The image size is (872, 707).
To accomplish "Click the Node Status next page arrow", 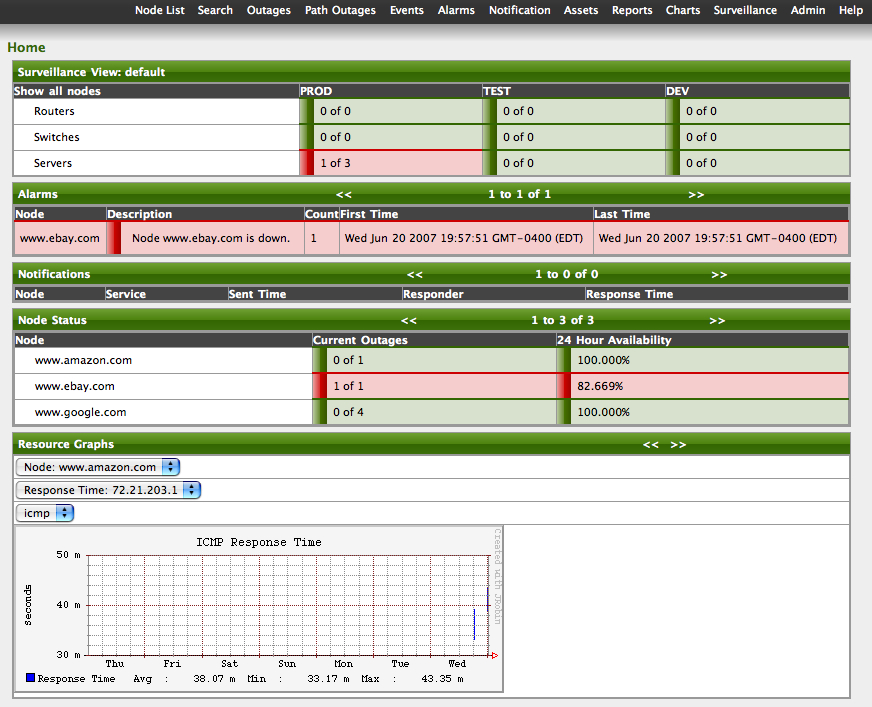I will pos(717,320).
